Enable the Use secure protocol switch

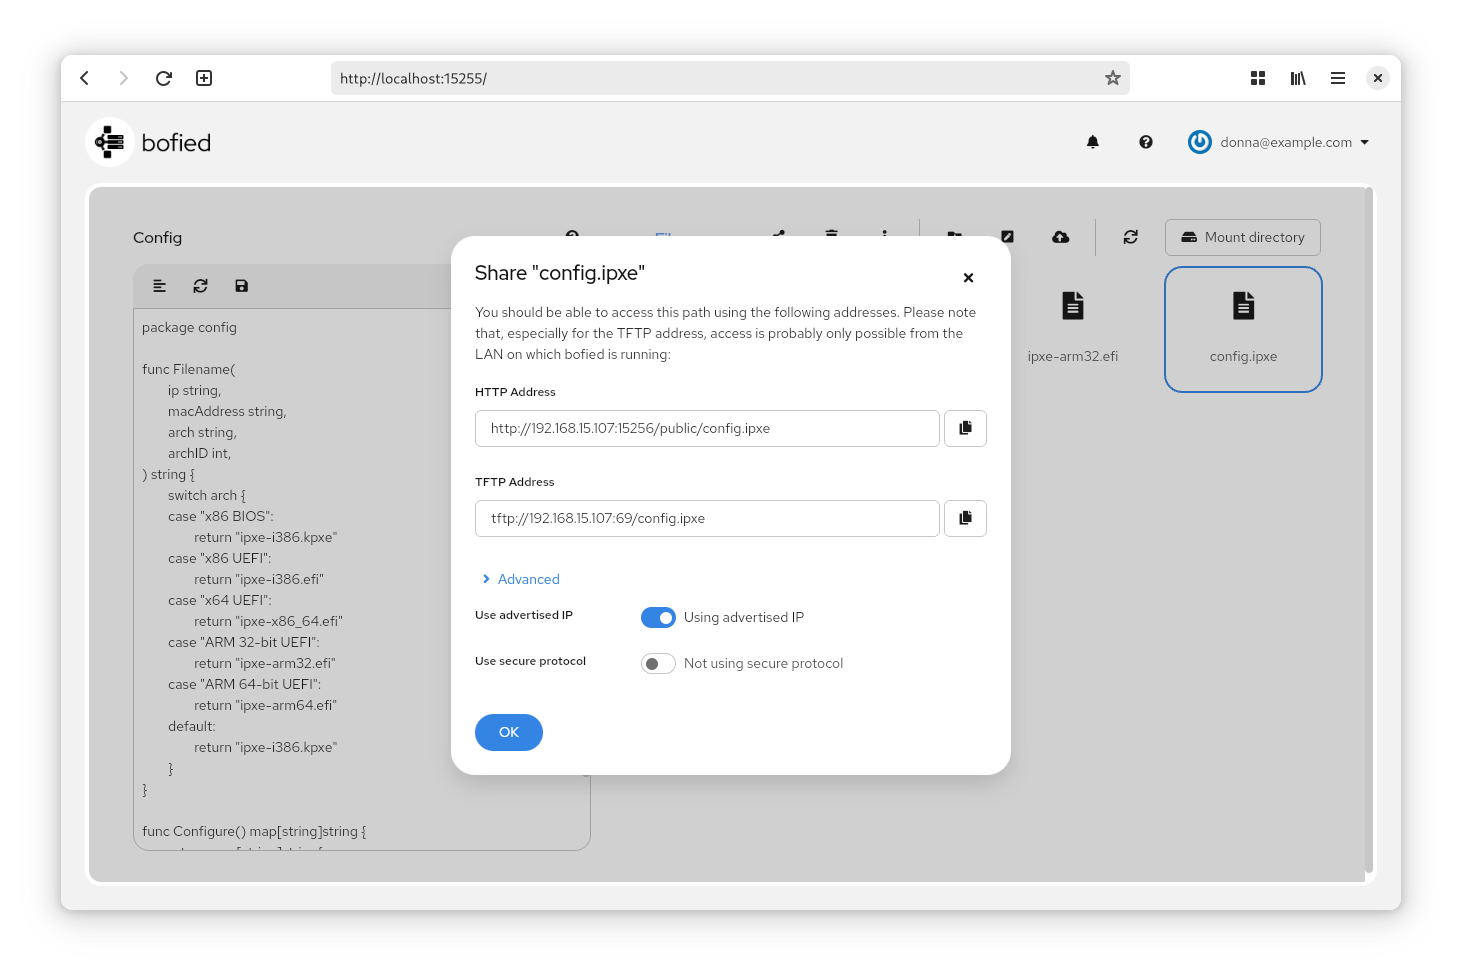click(658, 664)
